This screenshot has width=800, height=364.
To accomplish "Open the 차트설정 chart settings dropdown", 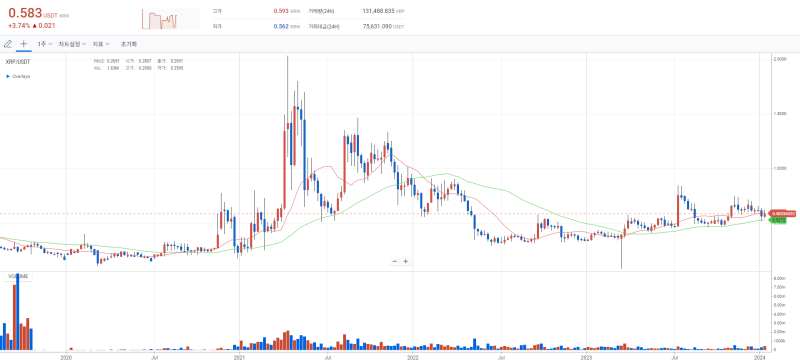I will pos(72,44).
